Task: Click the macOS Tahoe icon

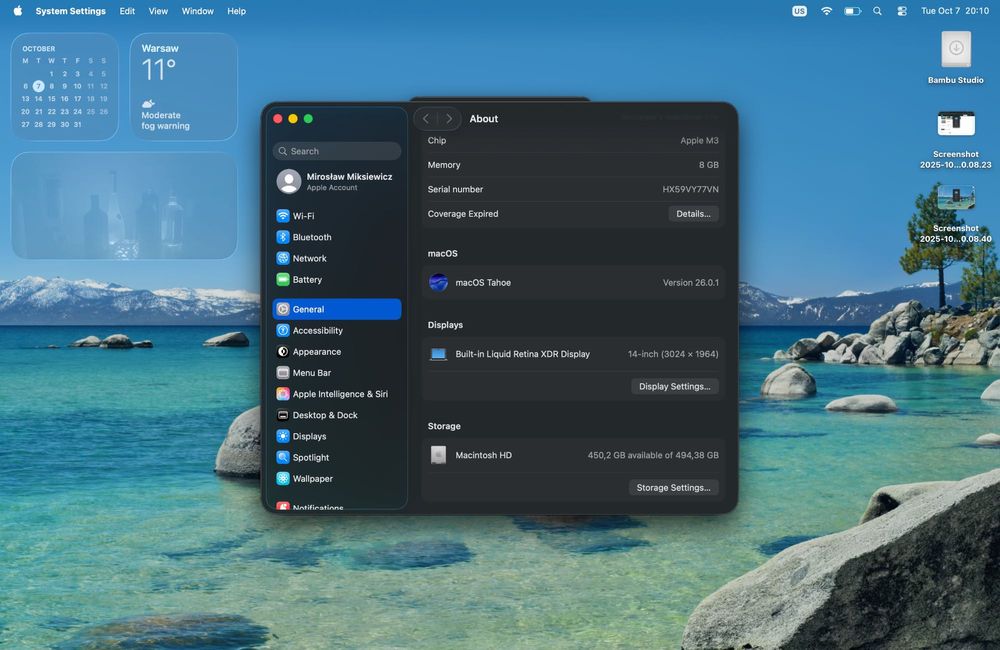Action: point(438,282)
